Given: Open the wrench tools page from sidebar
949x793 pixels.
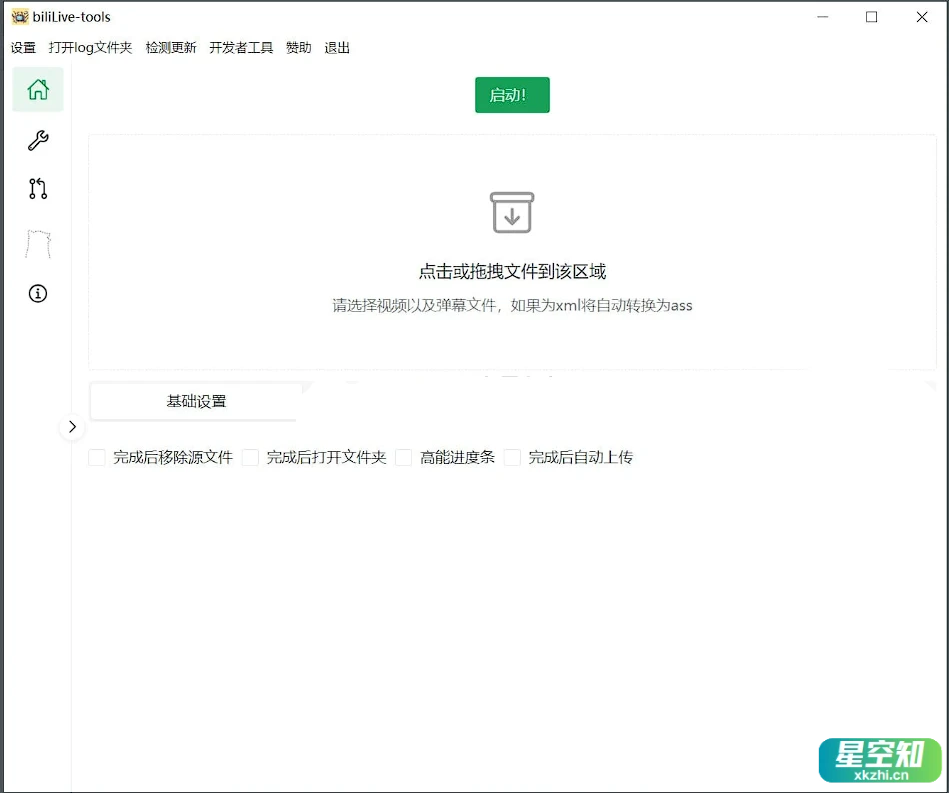Looking at the screenshot, I should pyautogui.click(x=37, y=140).
